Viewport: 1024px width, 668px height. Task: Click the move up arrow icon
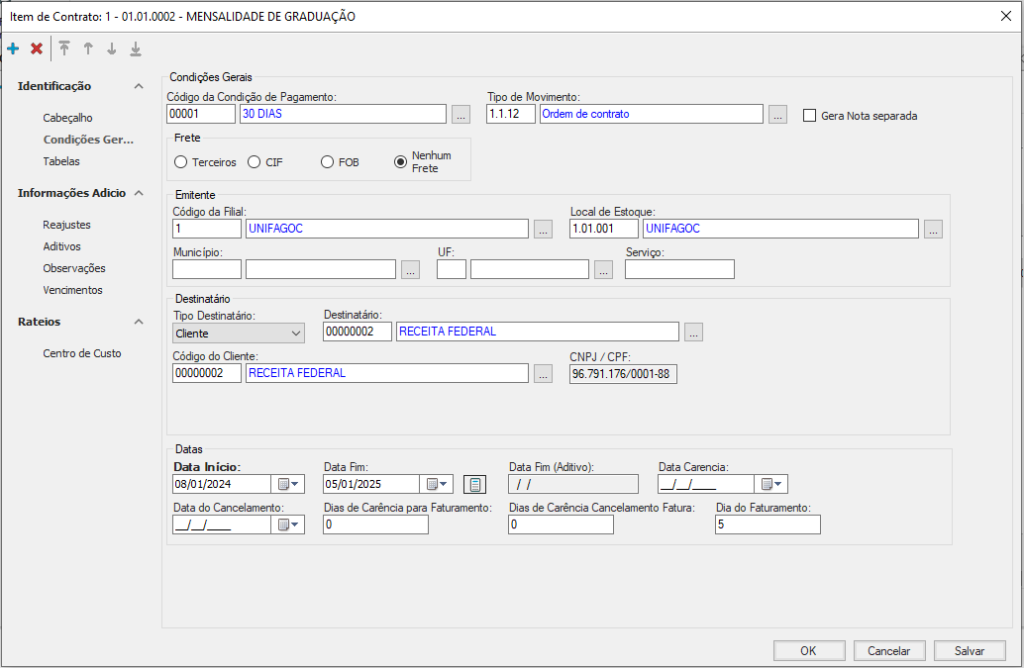click(x=88, y=48)
